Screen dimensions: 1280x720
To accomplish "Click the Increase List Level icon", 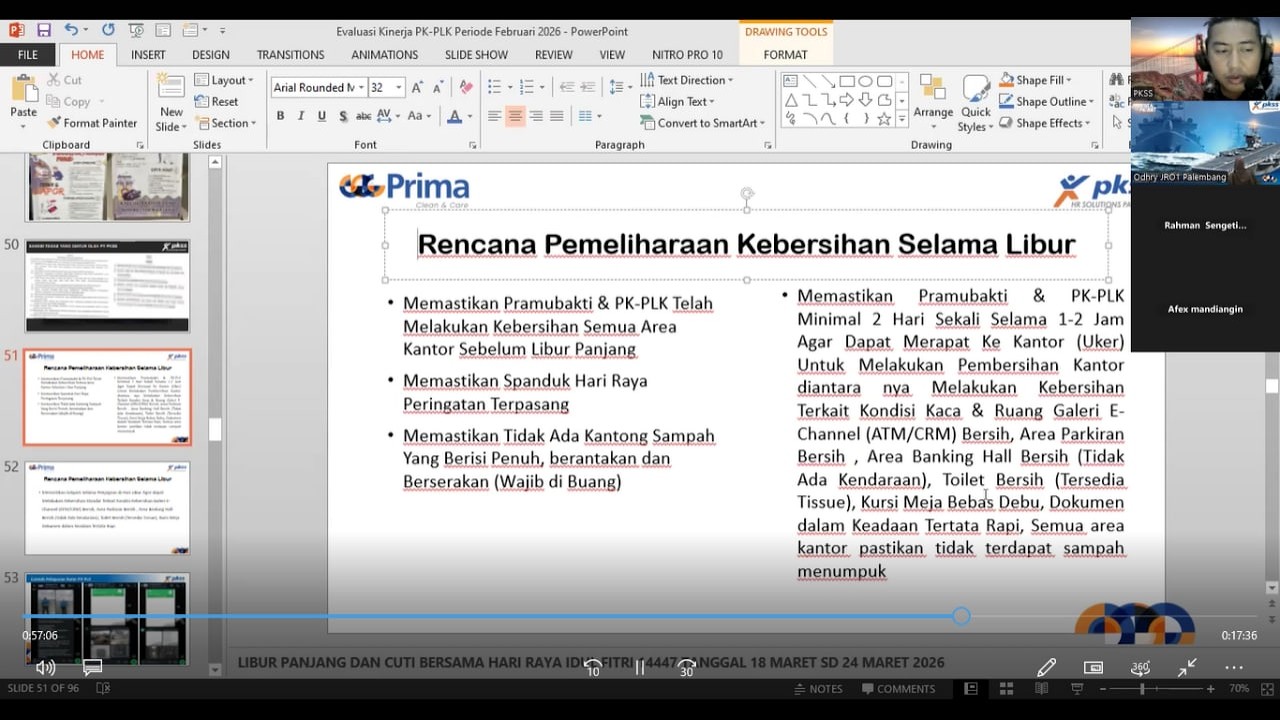I will click(589, 87).
